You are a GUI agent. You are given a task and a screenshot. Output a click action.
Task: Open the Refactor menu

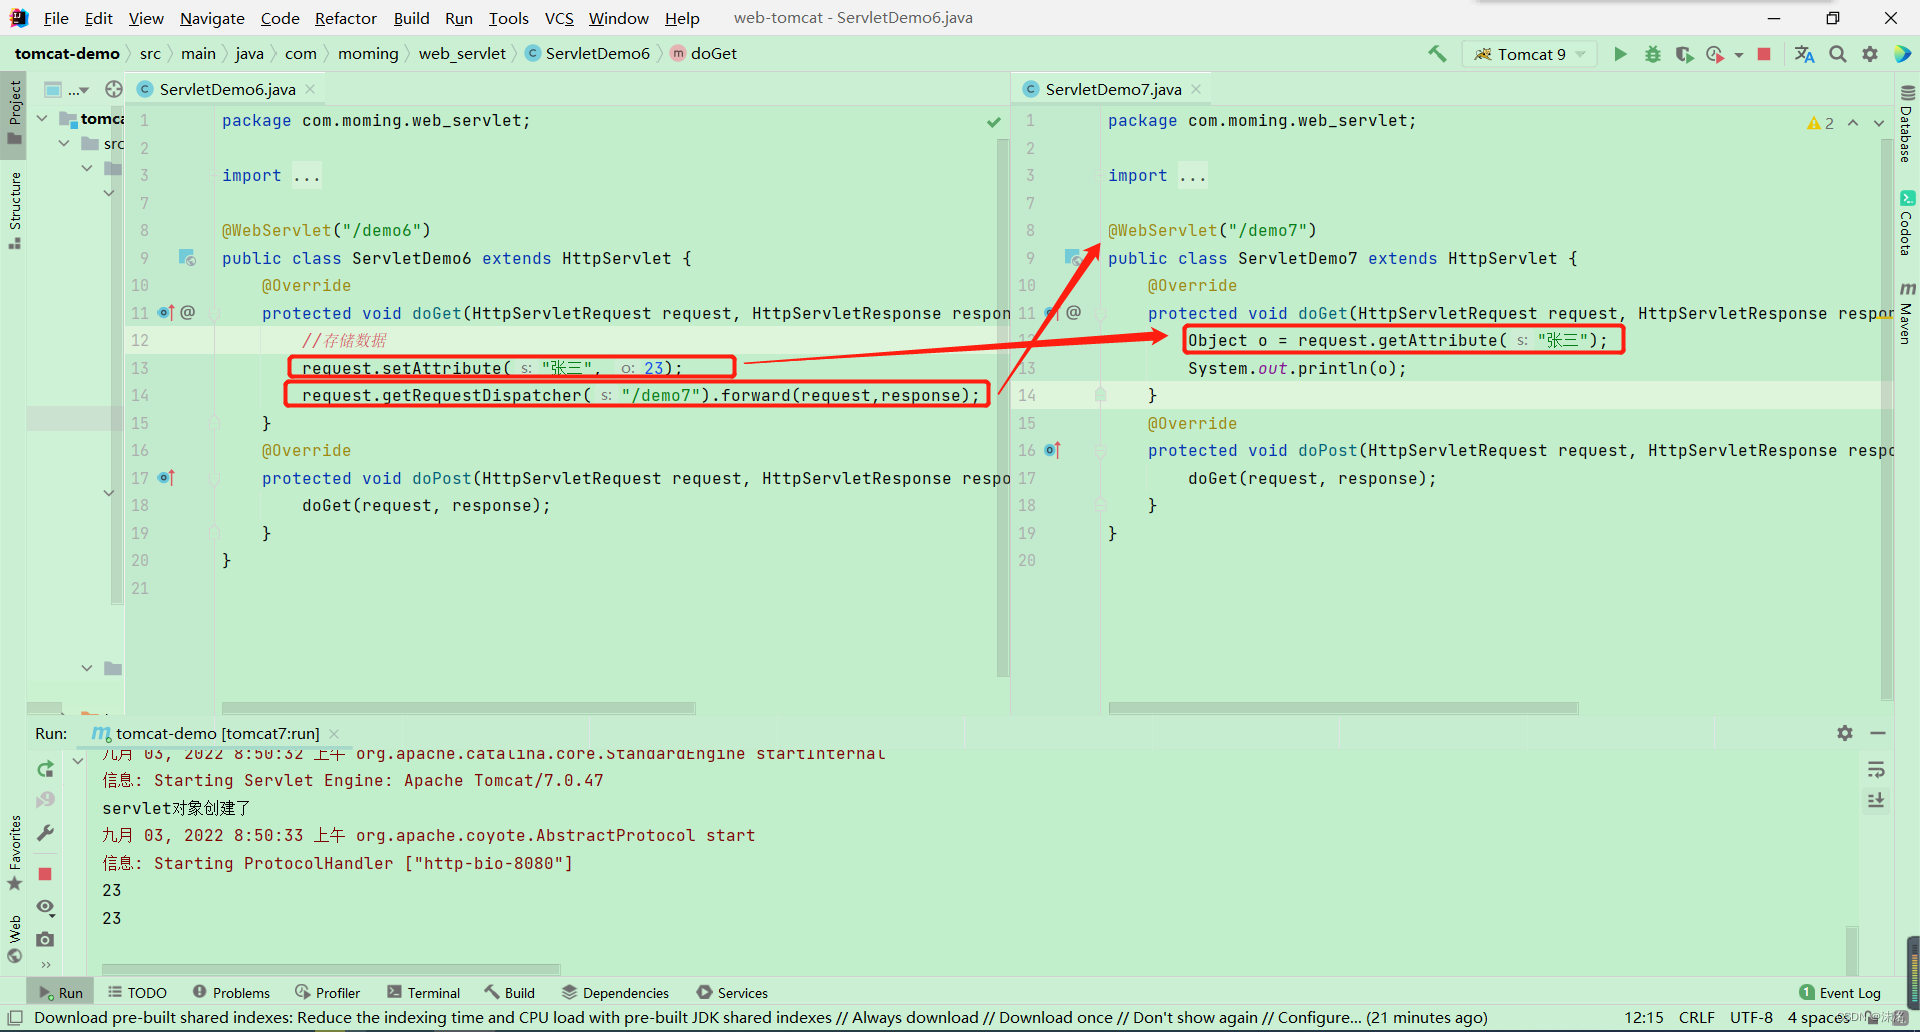point(346,18)
